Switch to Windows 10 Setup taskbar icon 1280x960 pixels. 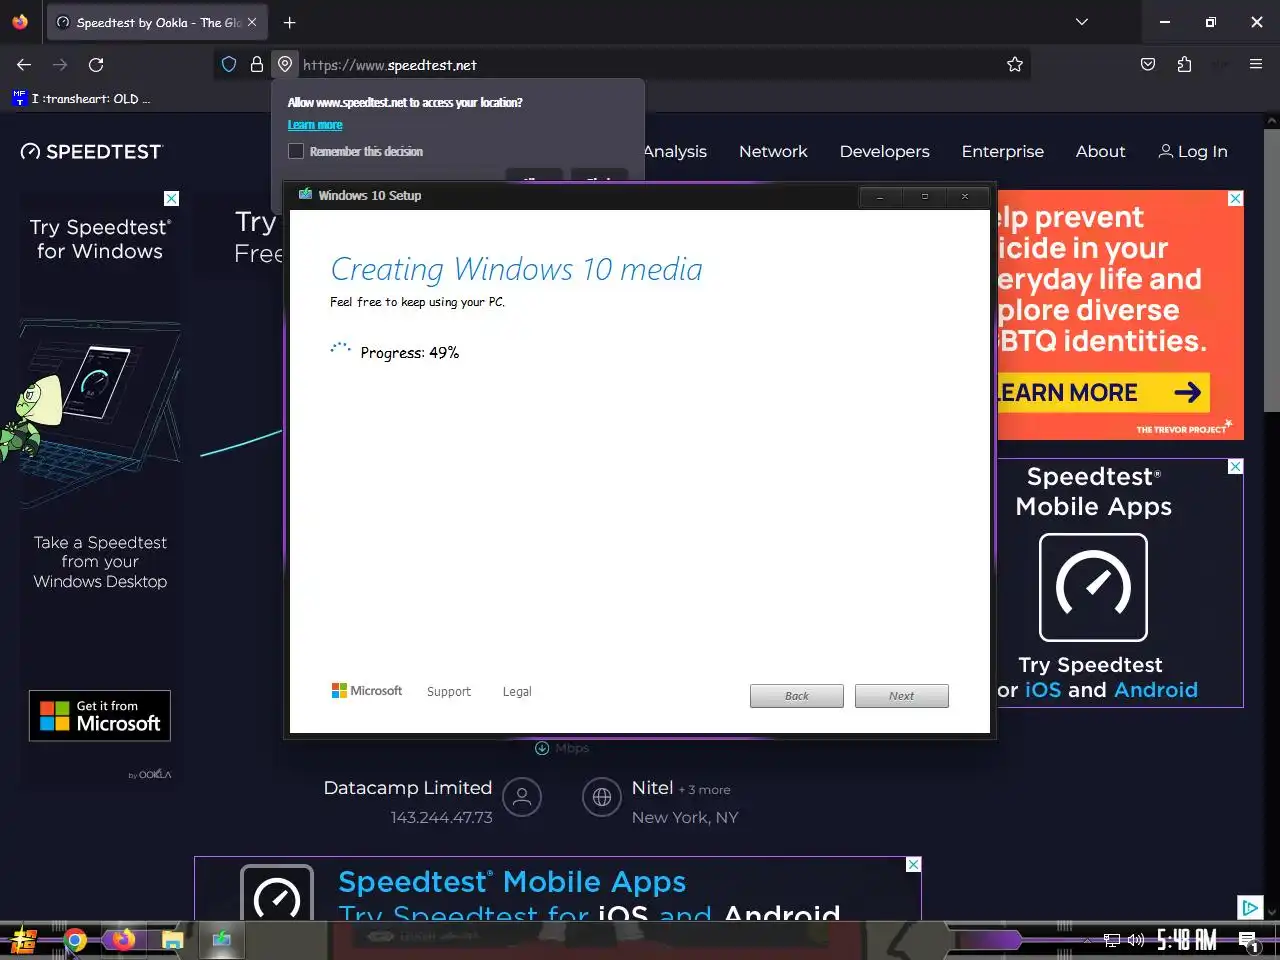click(221, 940)
